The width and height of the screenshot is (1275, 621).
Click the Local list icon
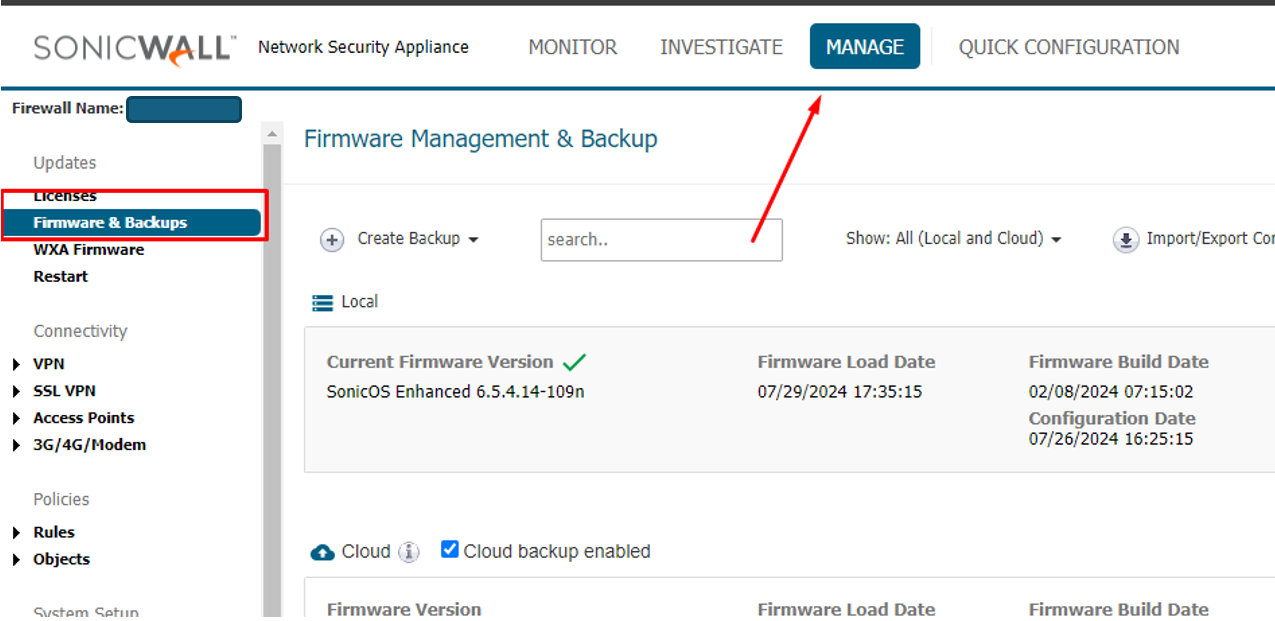(x=322, y=302)
